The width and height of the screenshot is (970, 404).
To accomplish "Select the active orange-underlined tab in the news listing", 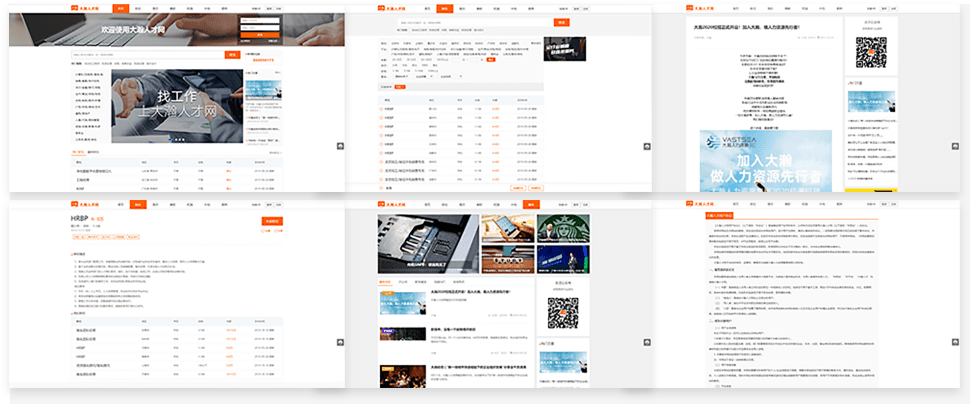I will 385,282.
